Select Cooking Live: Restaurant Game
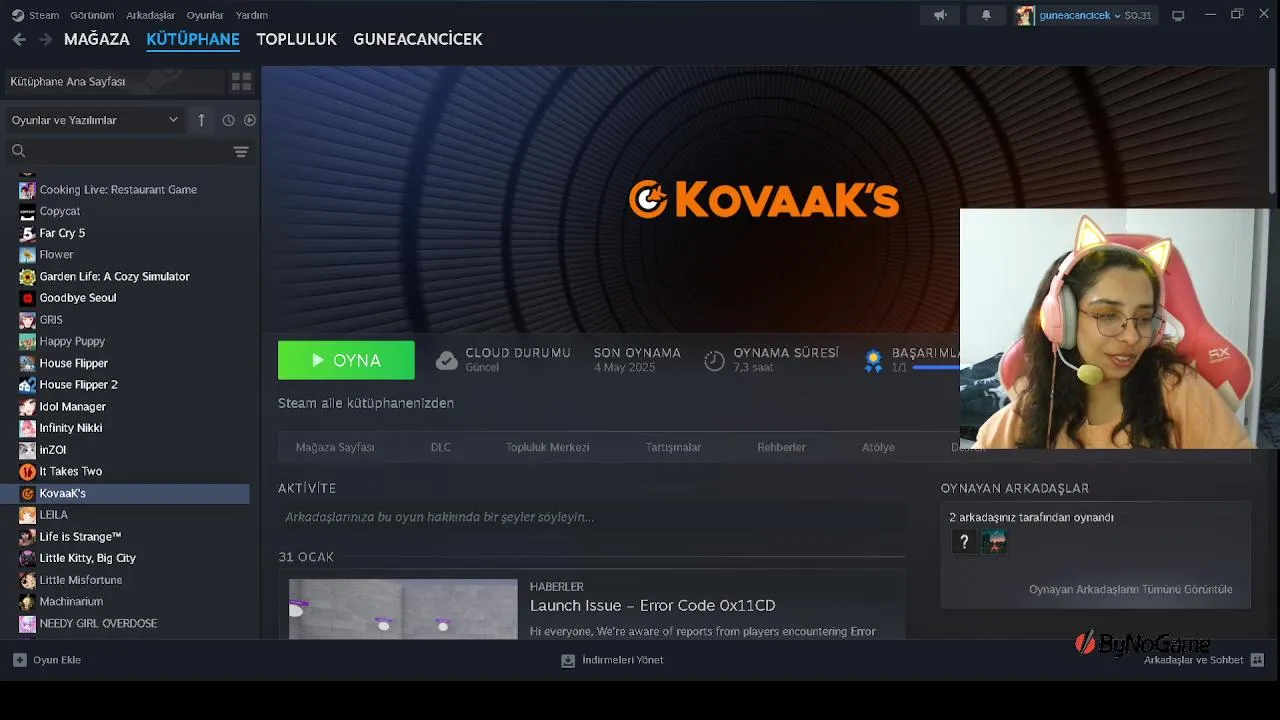The width and height of the screenshot is (1280, 720). [118, 190]
